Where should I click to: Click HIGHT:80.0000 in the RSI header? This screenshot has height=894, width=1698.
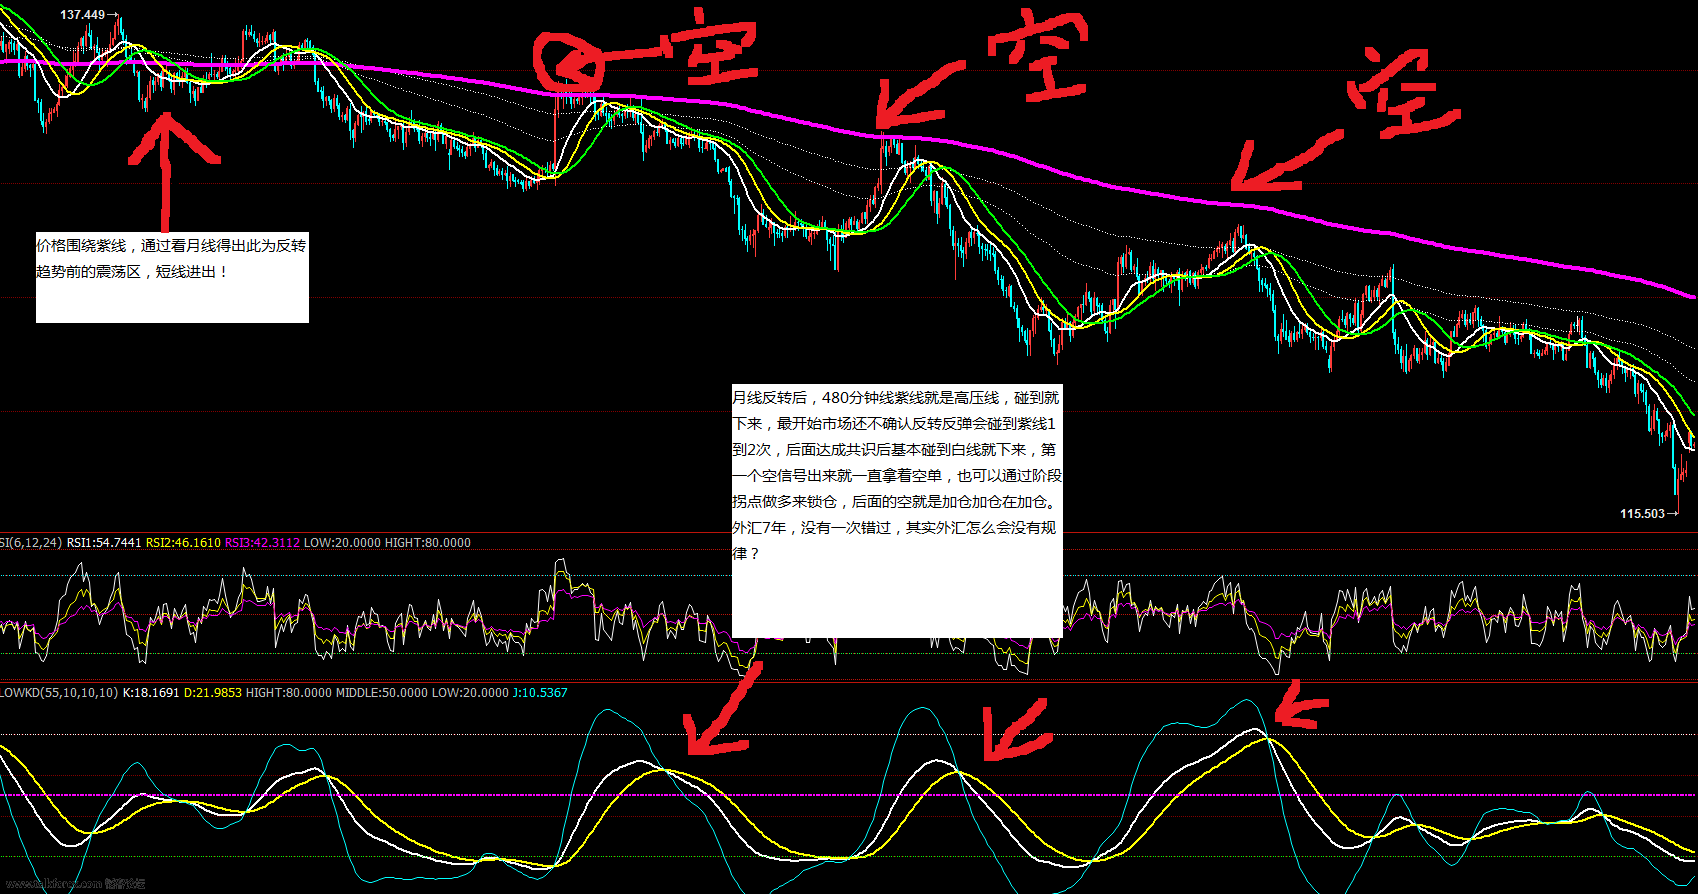427,543
